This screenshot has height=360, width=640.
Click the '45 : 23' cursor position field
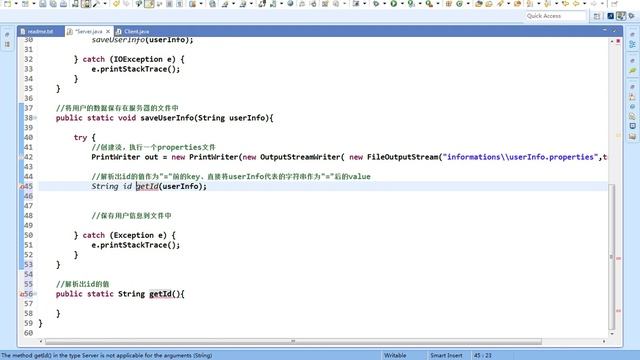[482, 356]
